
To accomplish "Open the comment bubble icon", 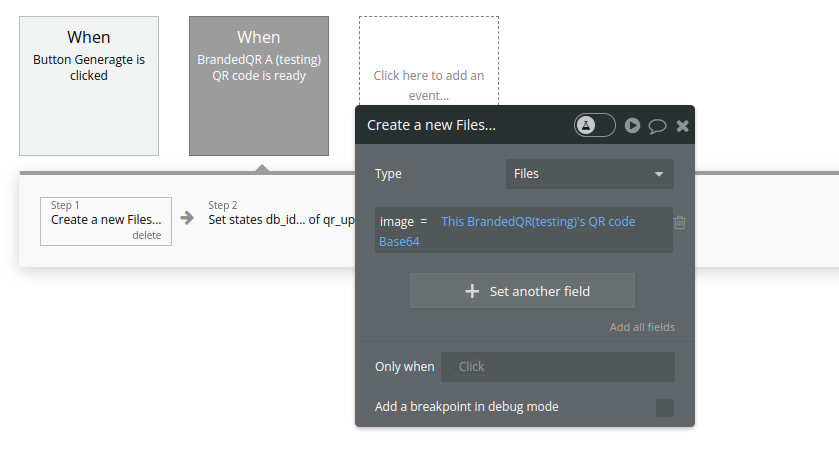I will coord(657,126).
